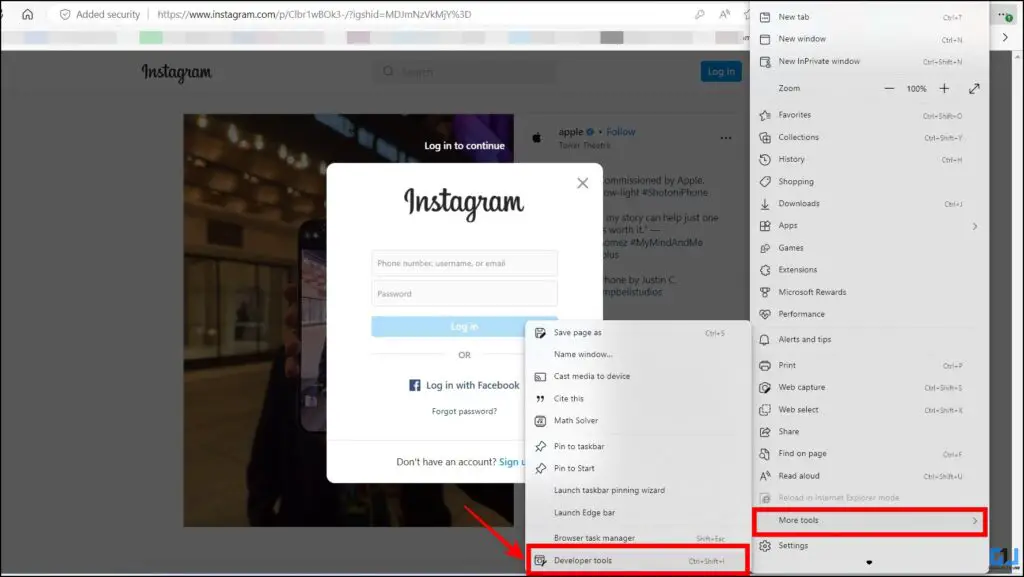Image resolution: width=1024 pixels, height=577 pixels.
Task: Click Log in with Facebook link
Action: (464, 386)
